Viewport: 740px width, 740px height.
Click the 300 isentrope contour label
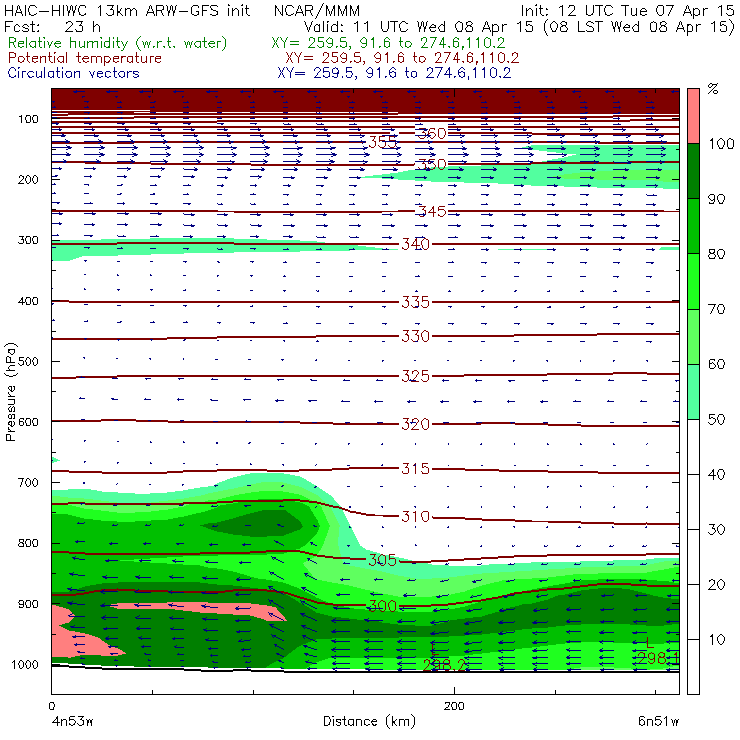pyautogui.click(x=382, y=606)
